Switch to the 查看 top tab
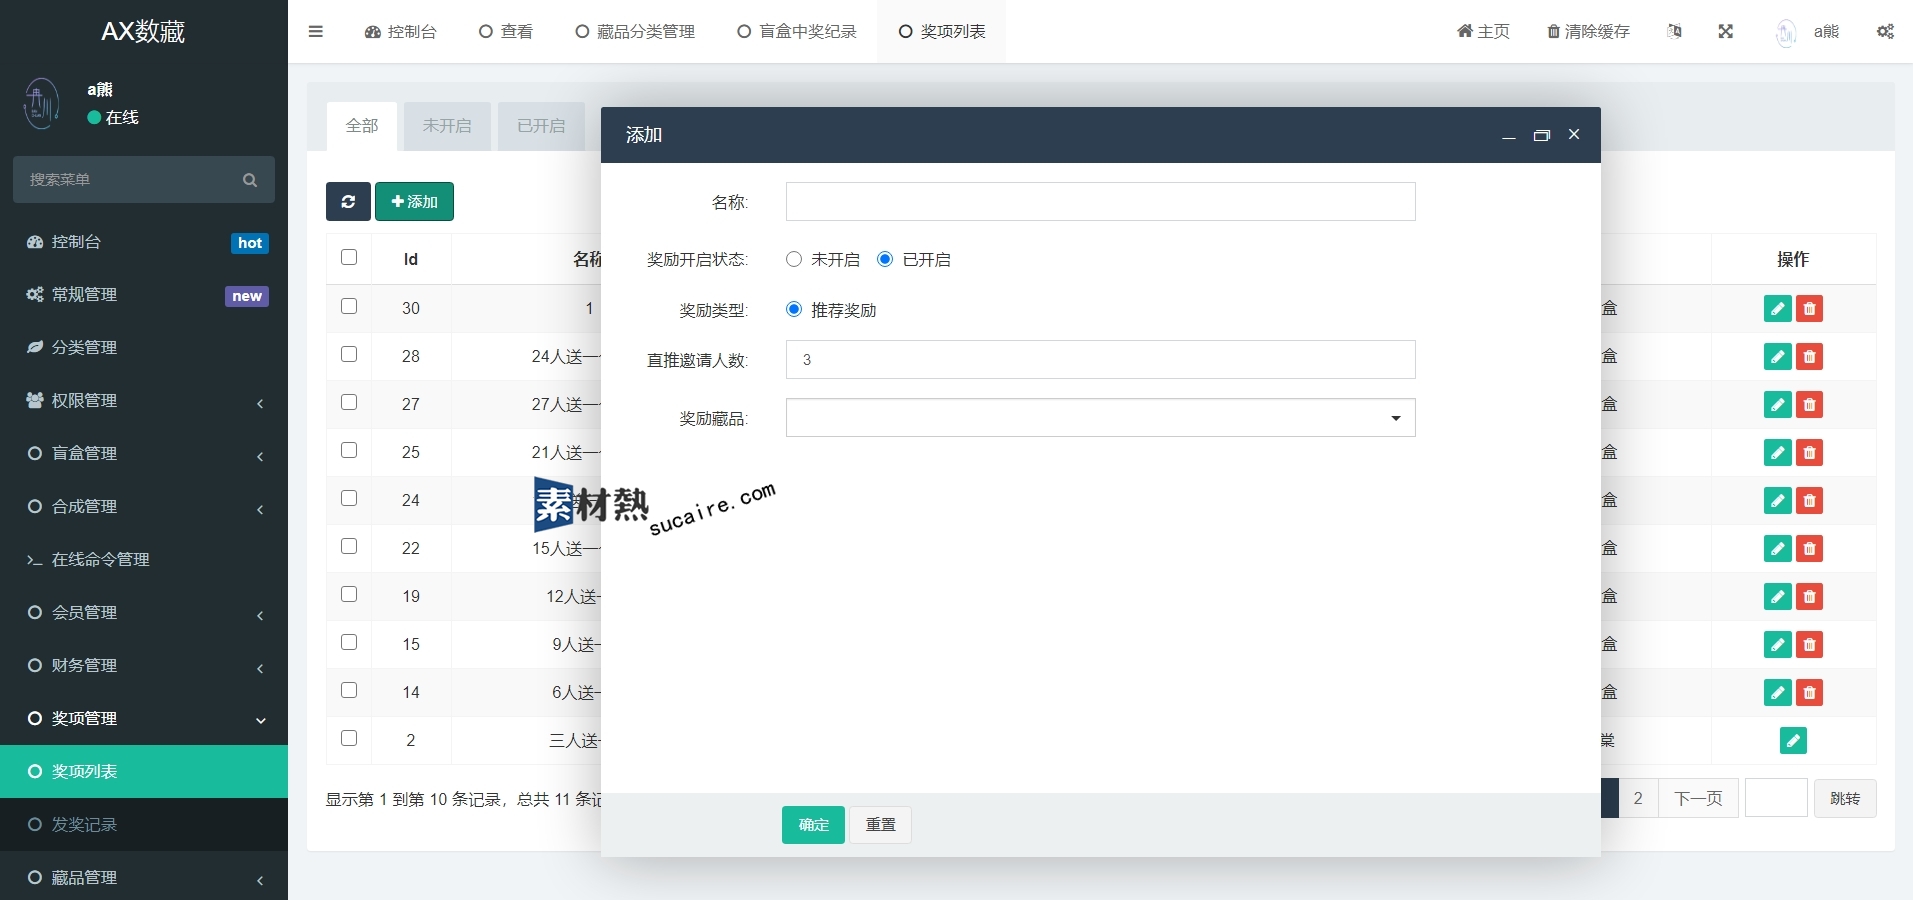1913x900 pixels. [506, 31]
